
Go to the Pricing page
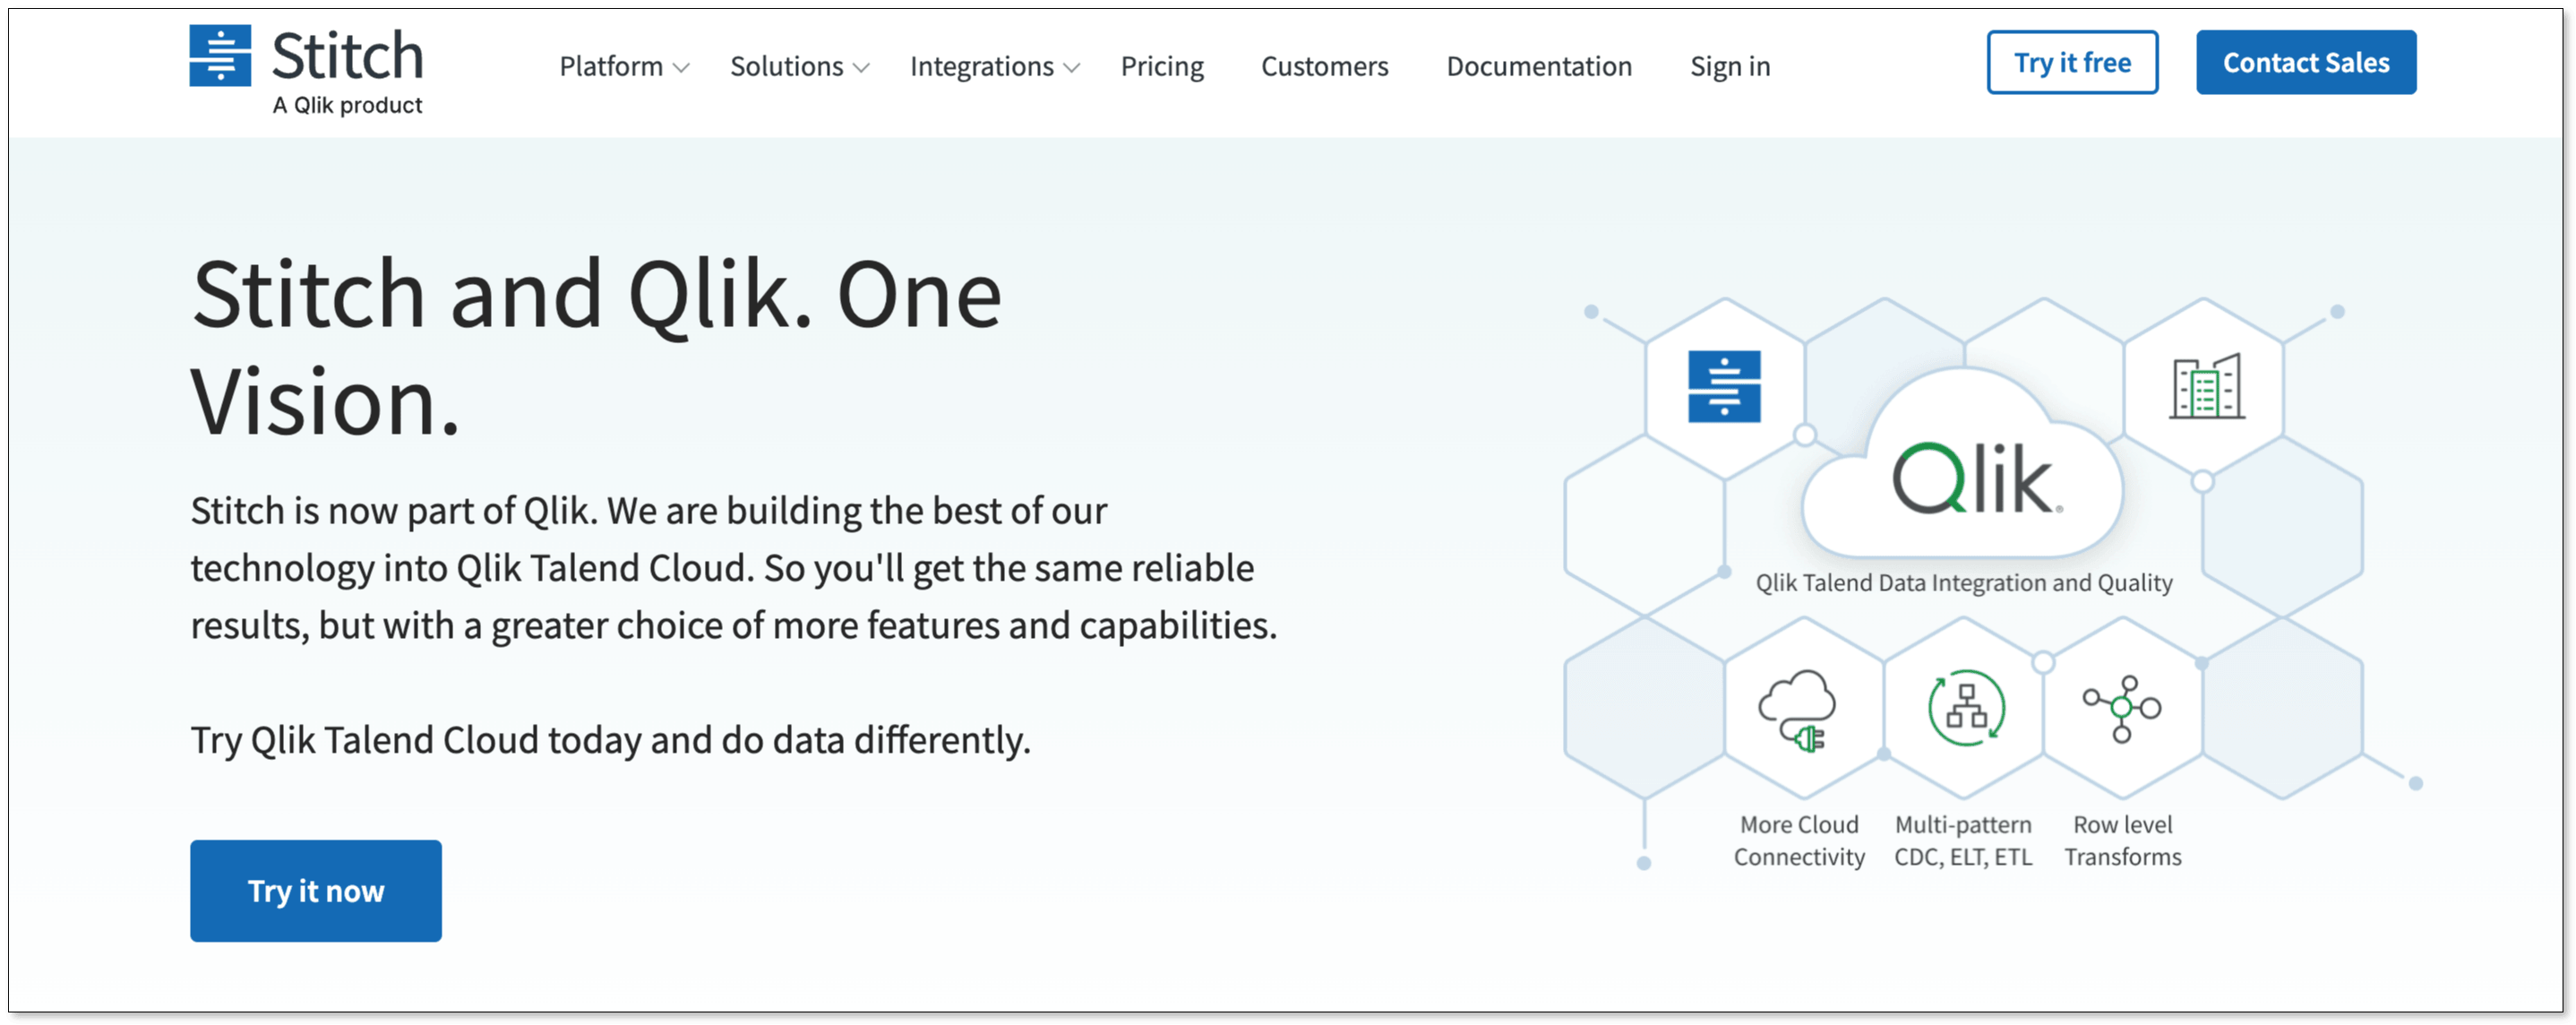tap(1162, 66)
